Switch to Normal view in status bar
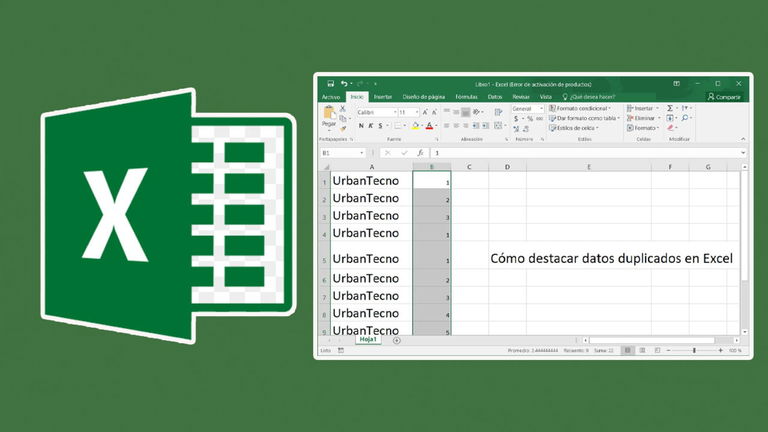This screenshot has height=432, width=768. [627, 351]
